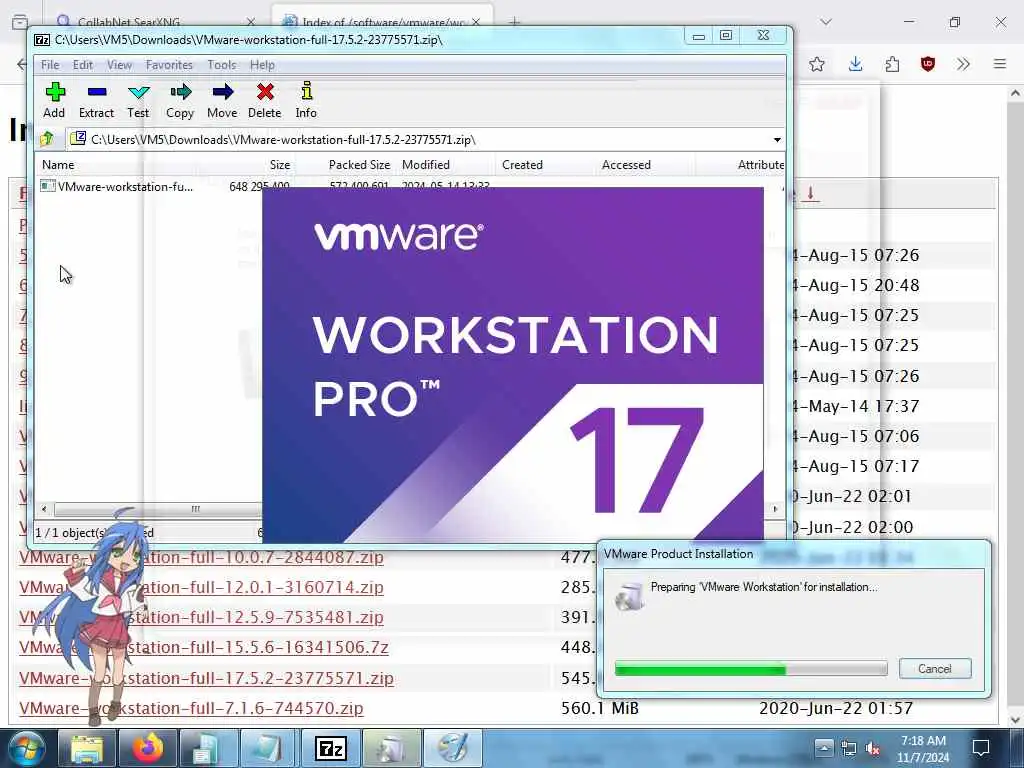Open VMware-workstation-full-17.5.2-23775571.zip link

[206, 678]
